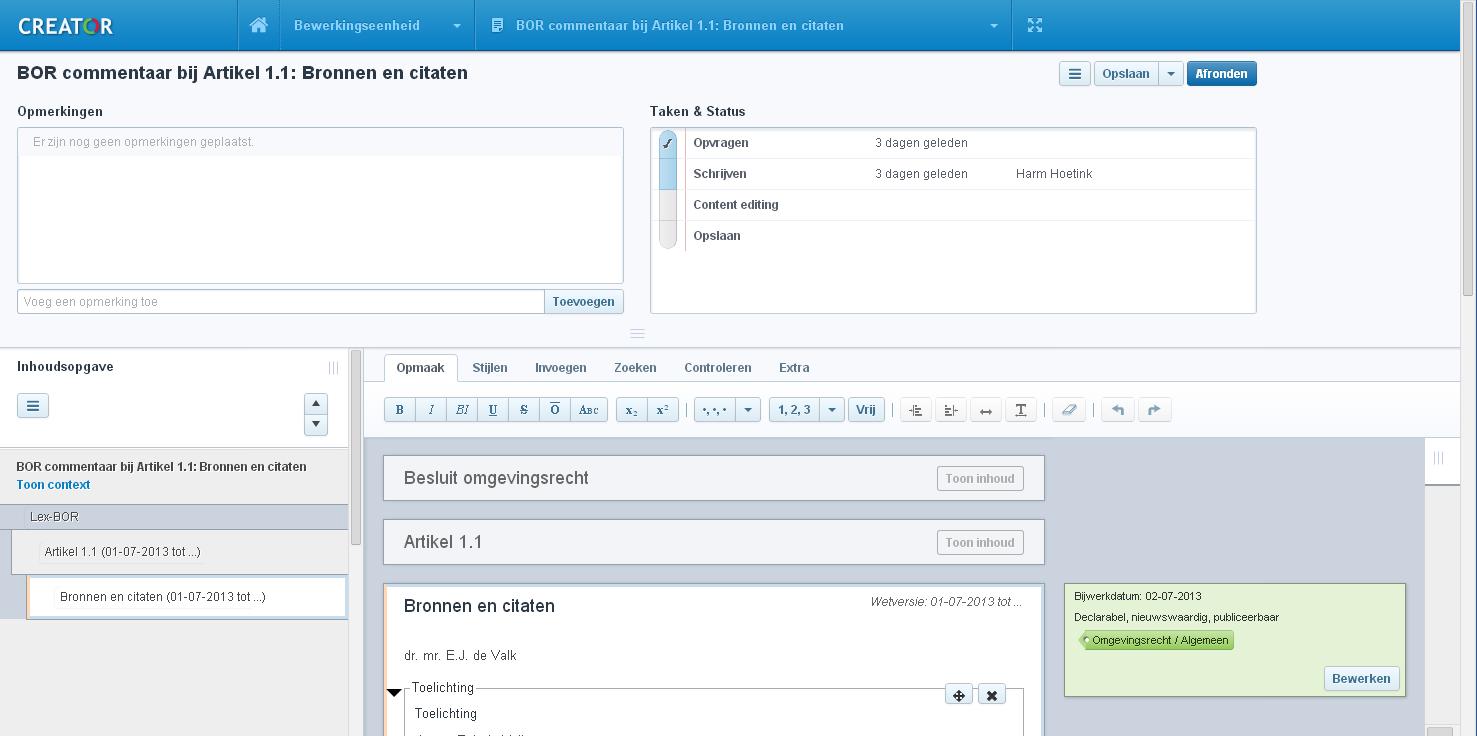Click the Toon context link
The width and height of the screenshot is (1477, 736).
click(x=53, y=485)
